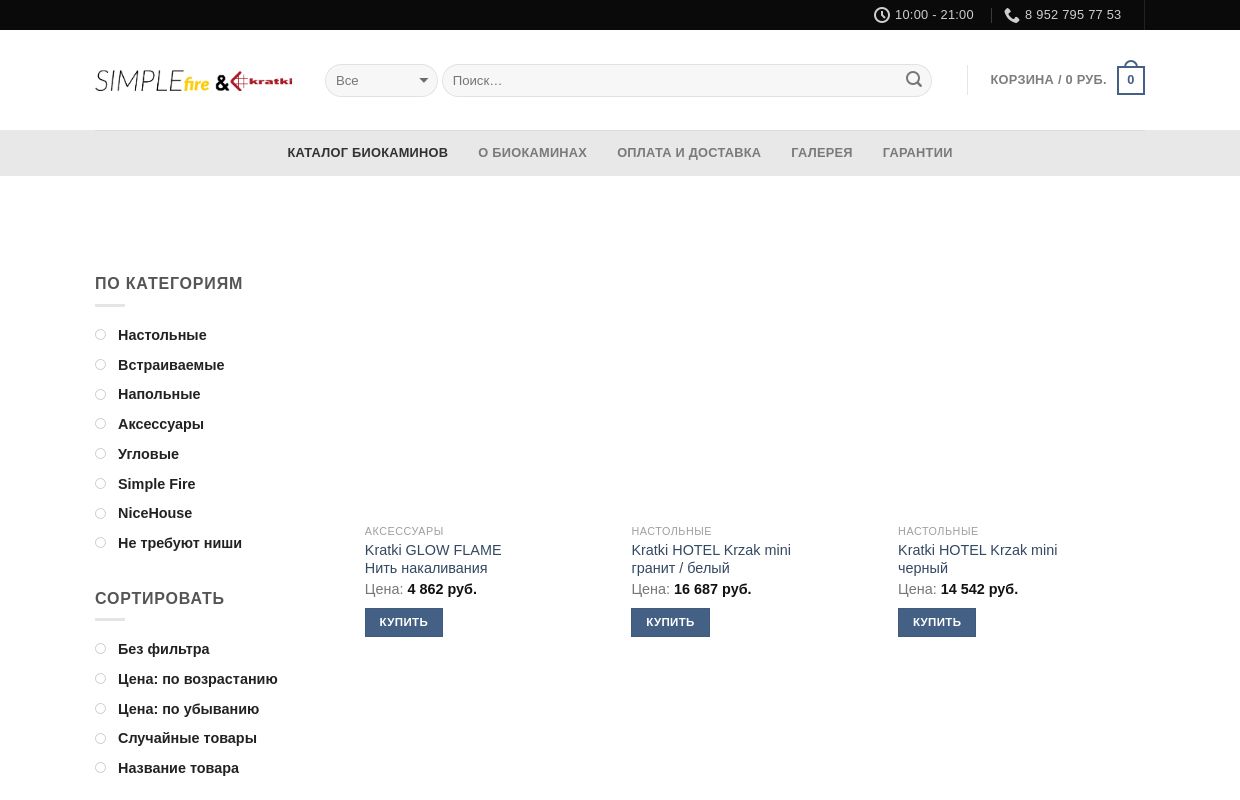This screenshot has width=1240, height=800.
Task: Buy the Krzak mini черный
Action: click(x=937, y=622)
